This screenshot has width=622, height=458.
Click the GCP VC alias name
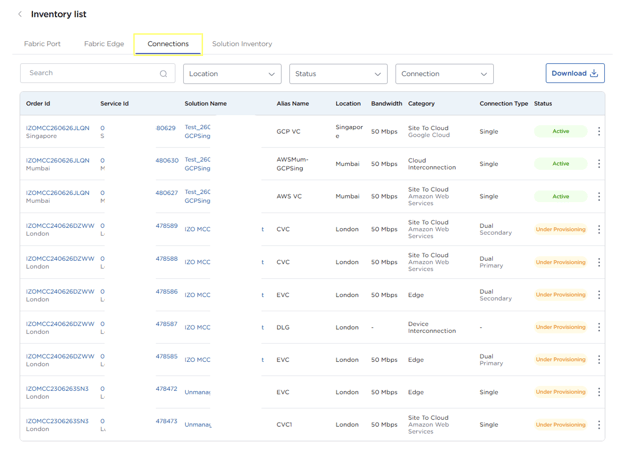point(288,132)
